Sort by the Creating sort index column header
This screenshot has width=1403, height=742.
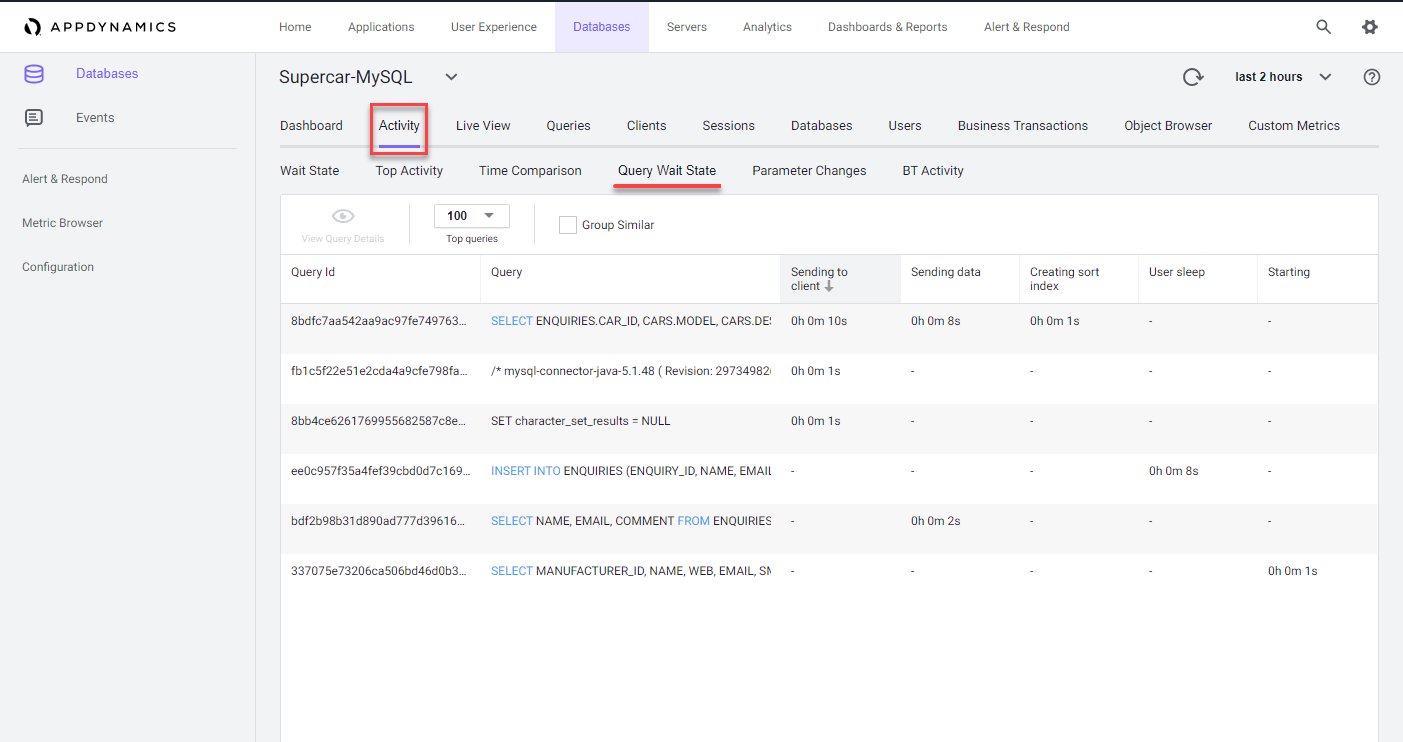(x=1079, y=279)
